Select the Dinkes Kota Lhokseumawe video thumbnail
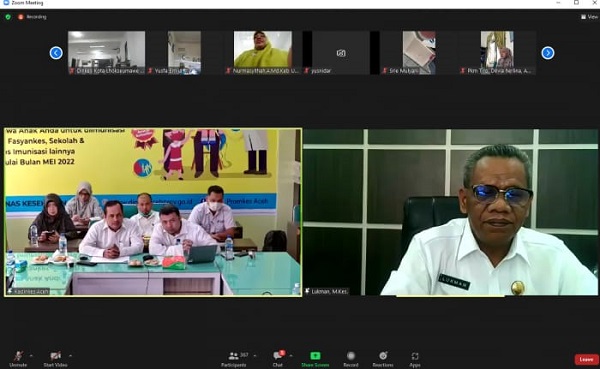Image resolution: width=600 pixels, height=369 pixels. [106, 52]
